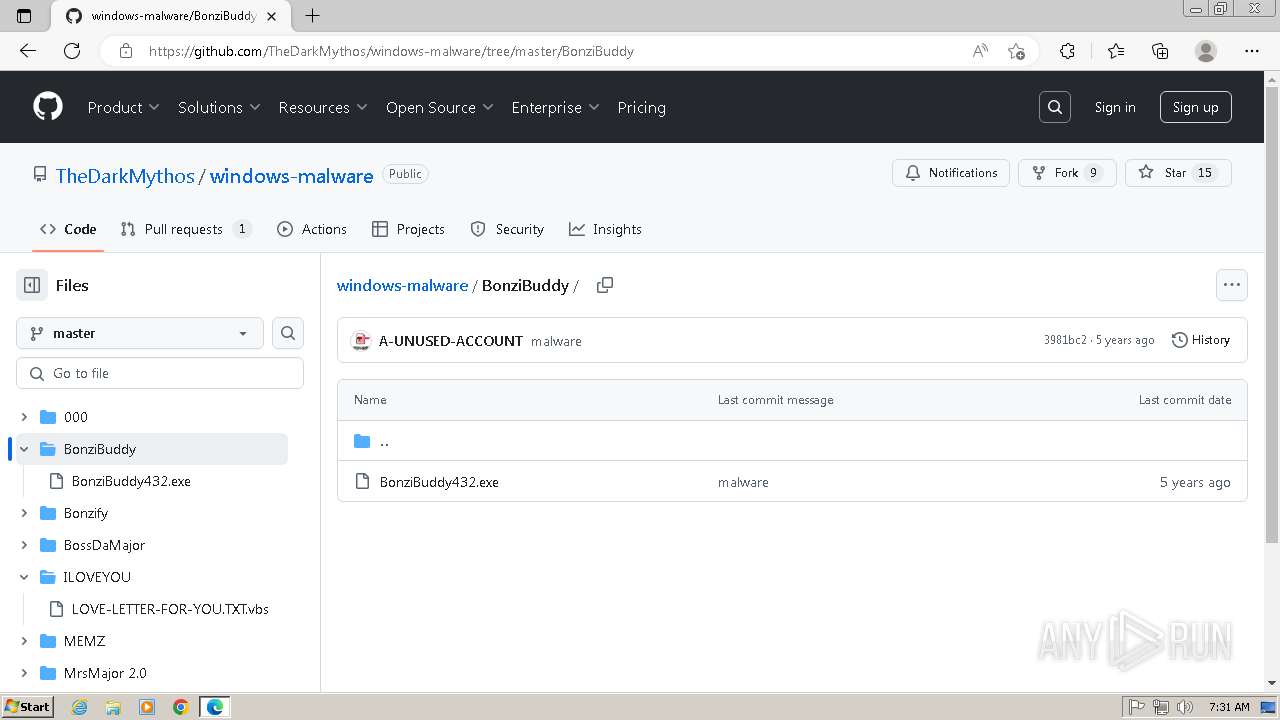Image resolution: width=1280 pixels, height=720 pixels.
Task: Expand the Resources menu
Action: 323,107
